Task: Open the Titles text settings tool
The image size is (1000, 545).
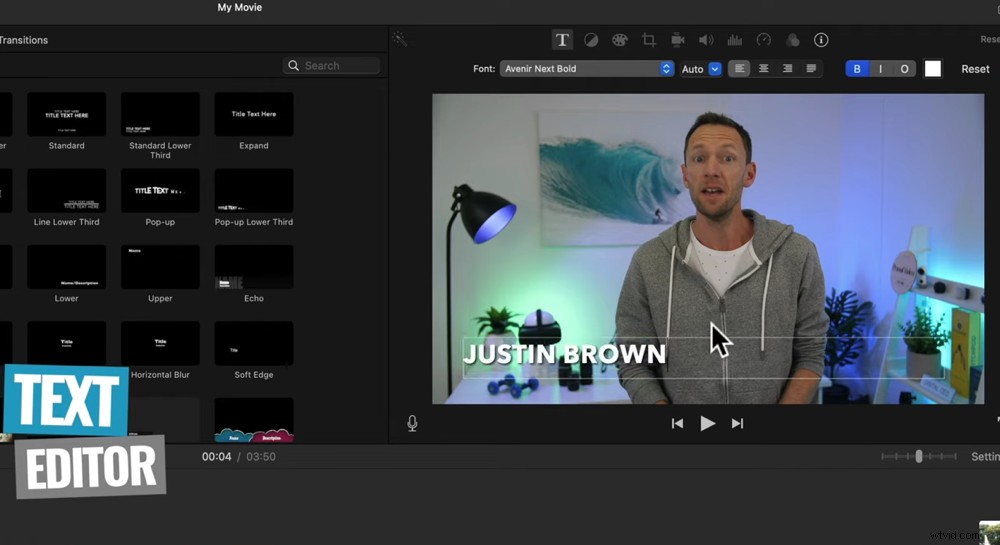Action: [562, 40]
